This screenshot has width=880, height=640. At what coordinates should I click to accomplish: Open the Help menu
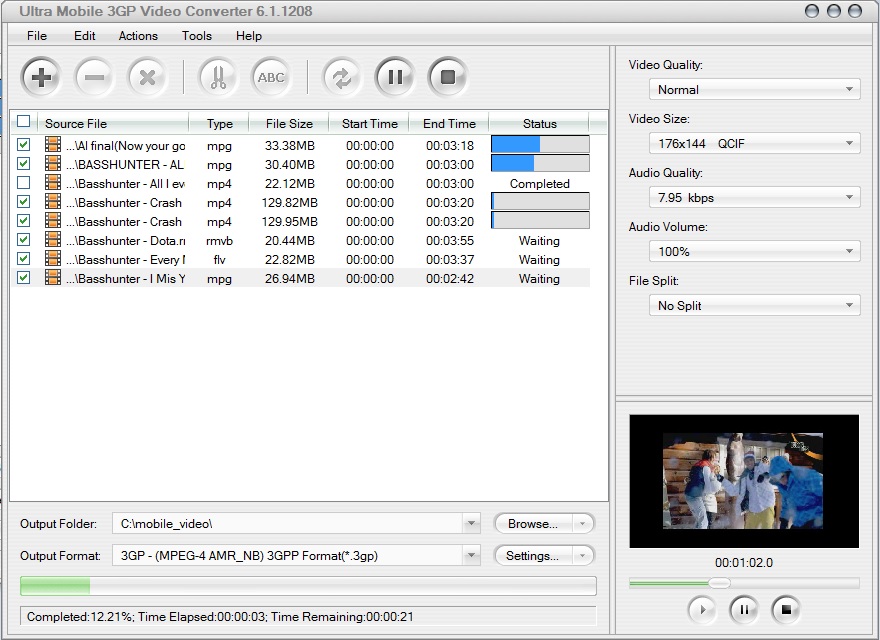tap(249, 36)
